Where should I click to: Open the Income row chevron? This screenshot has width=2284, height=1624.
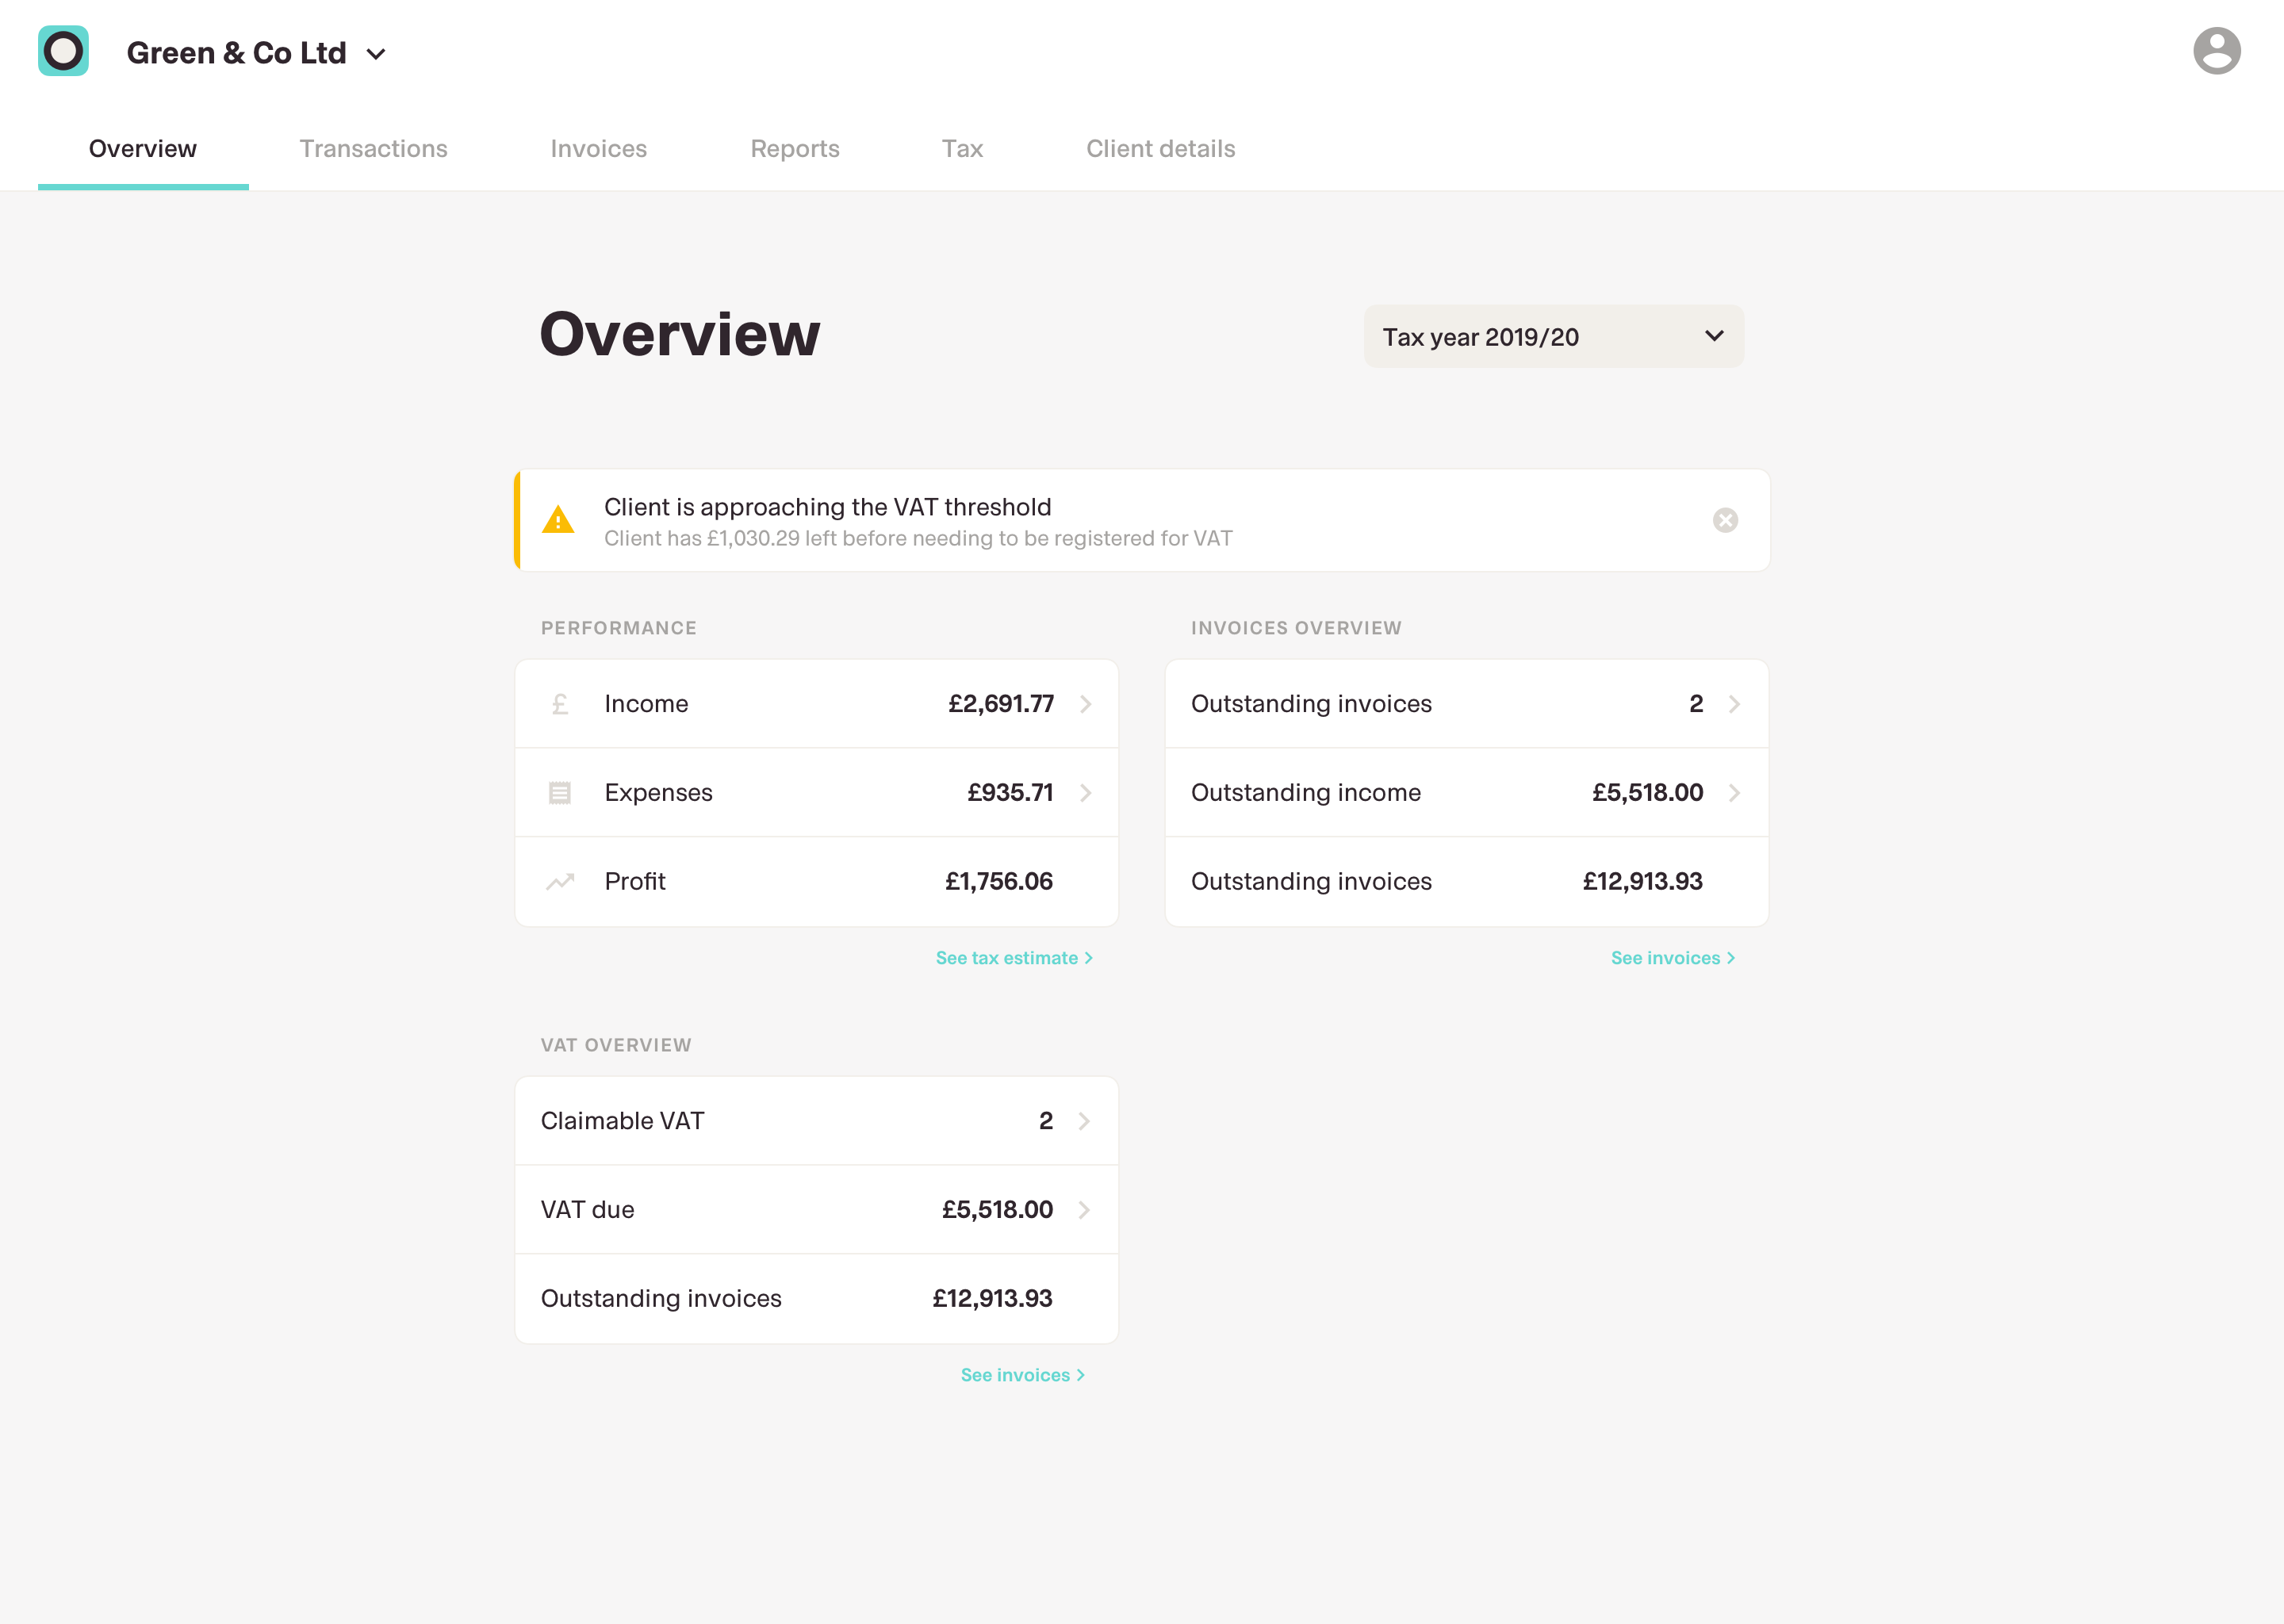pos(1086,704)
